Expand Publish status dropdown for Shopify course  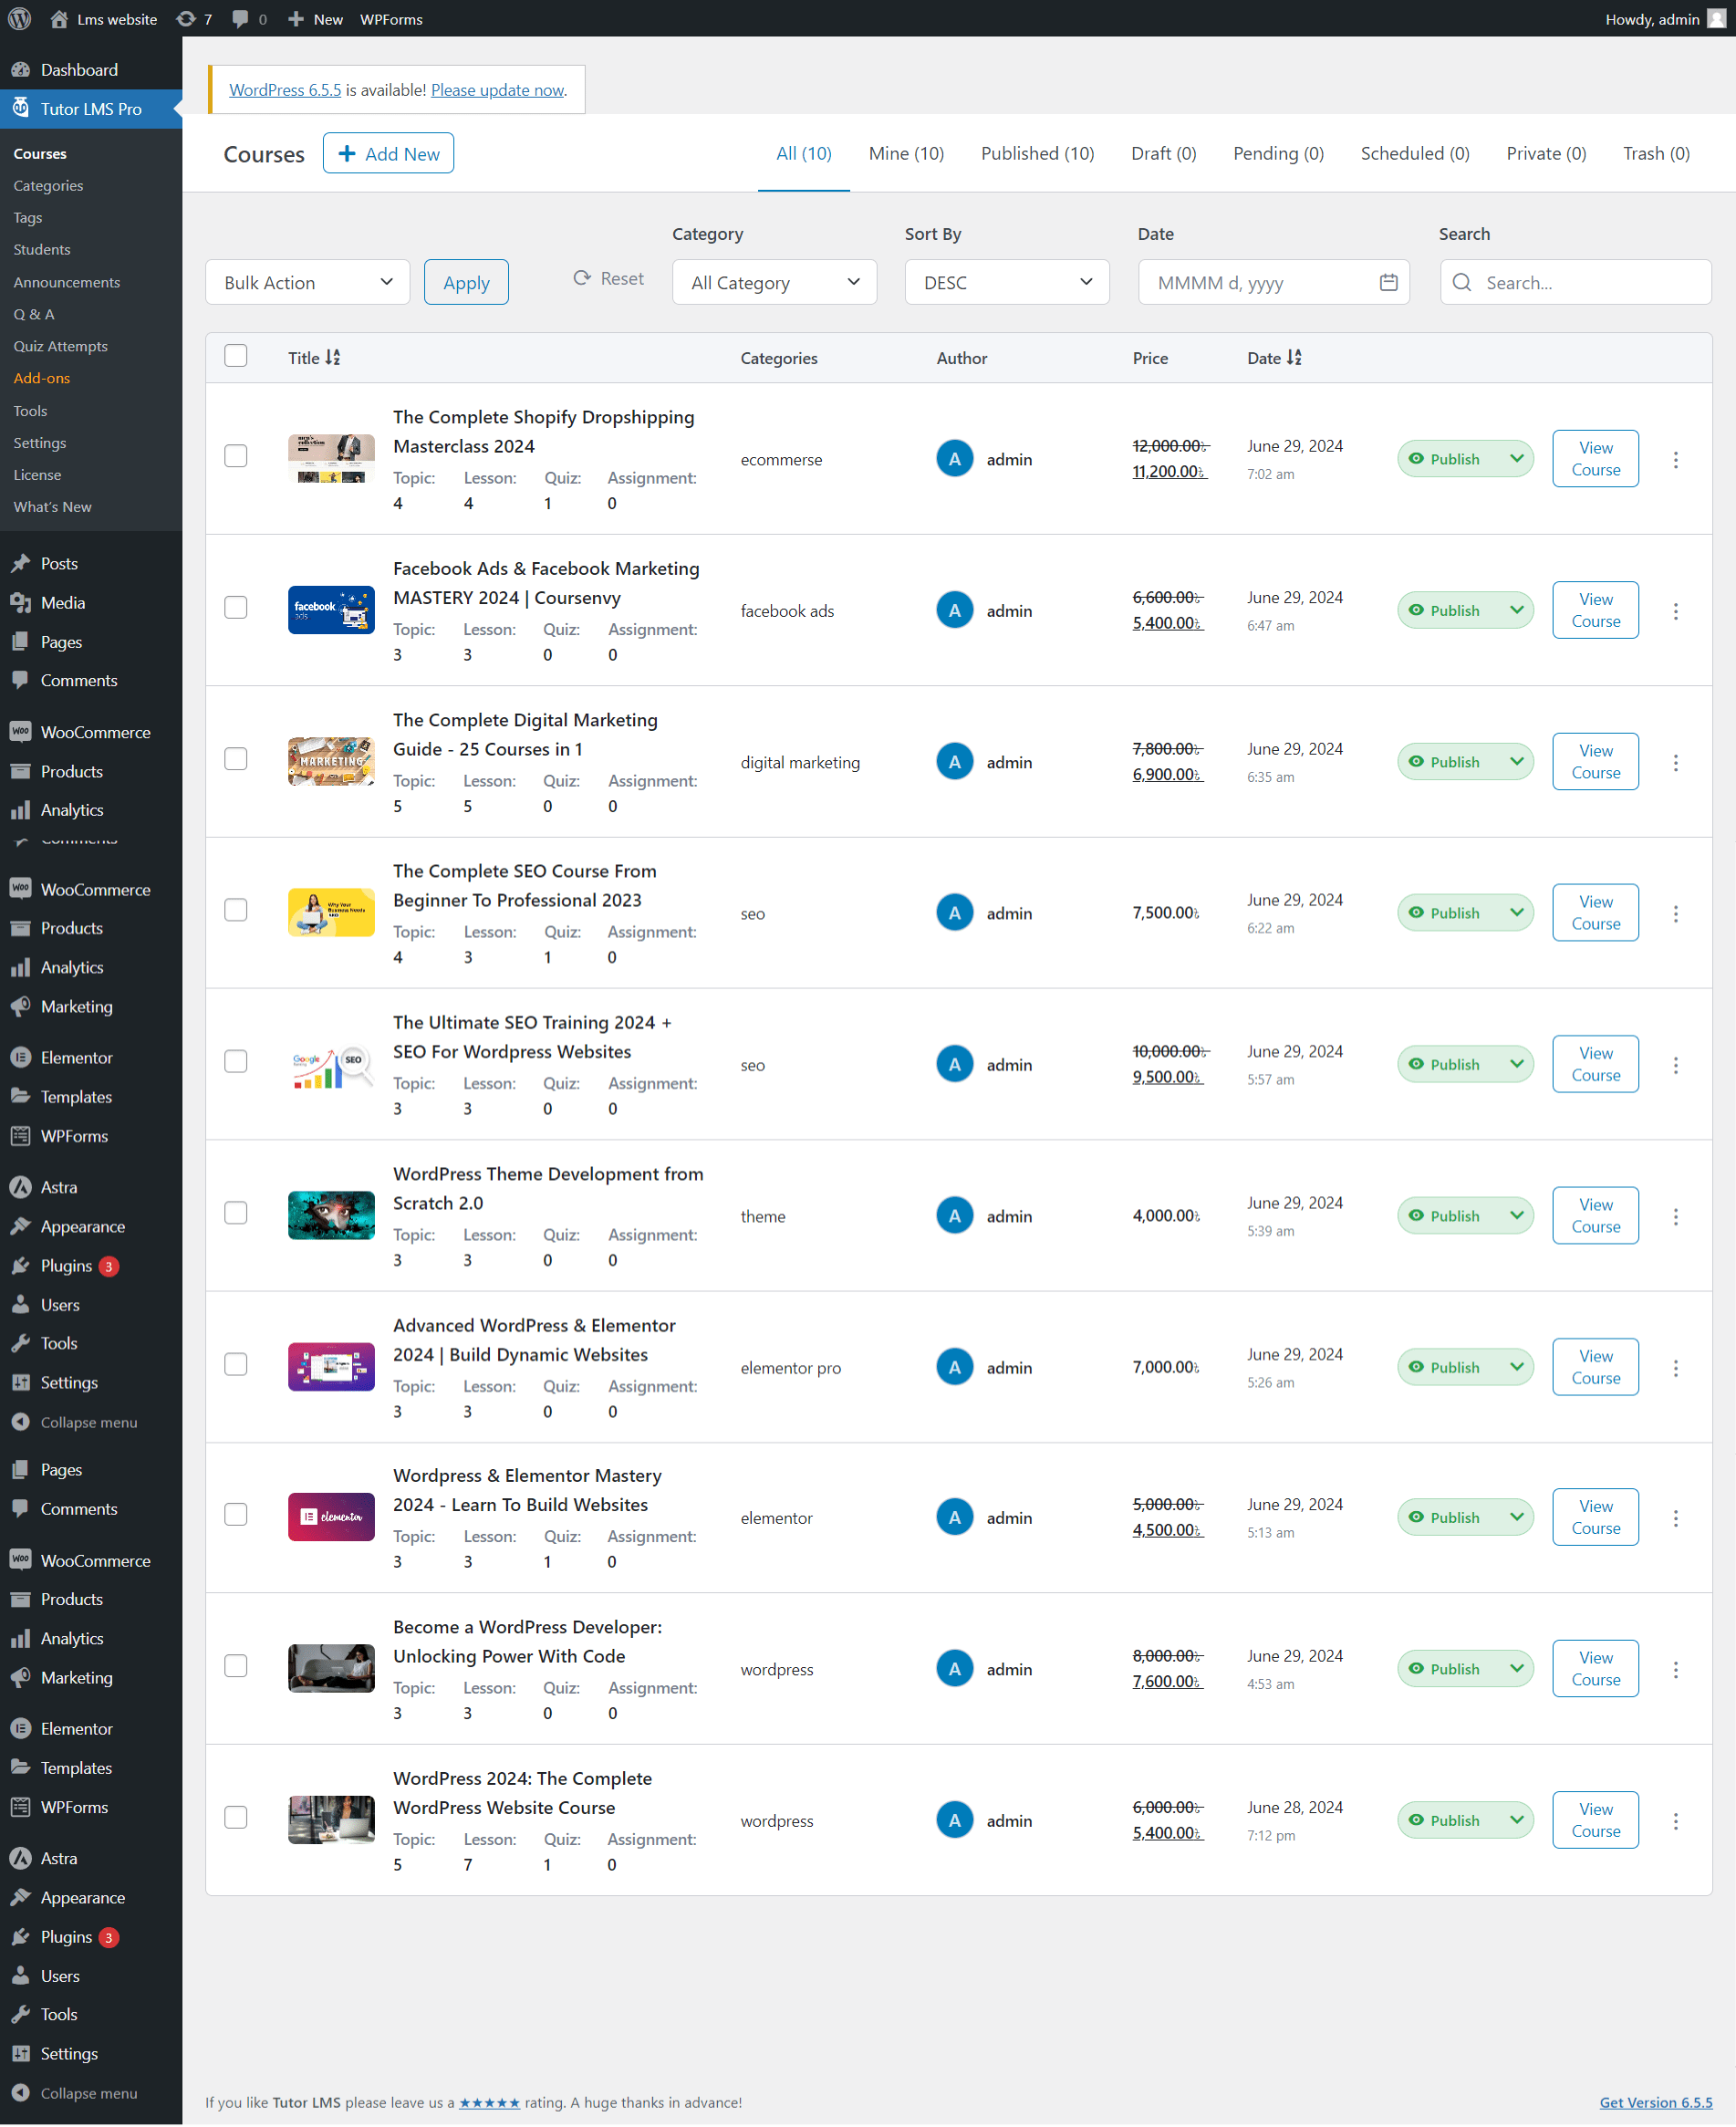click(1516, 459)
